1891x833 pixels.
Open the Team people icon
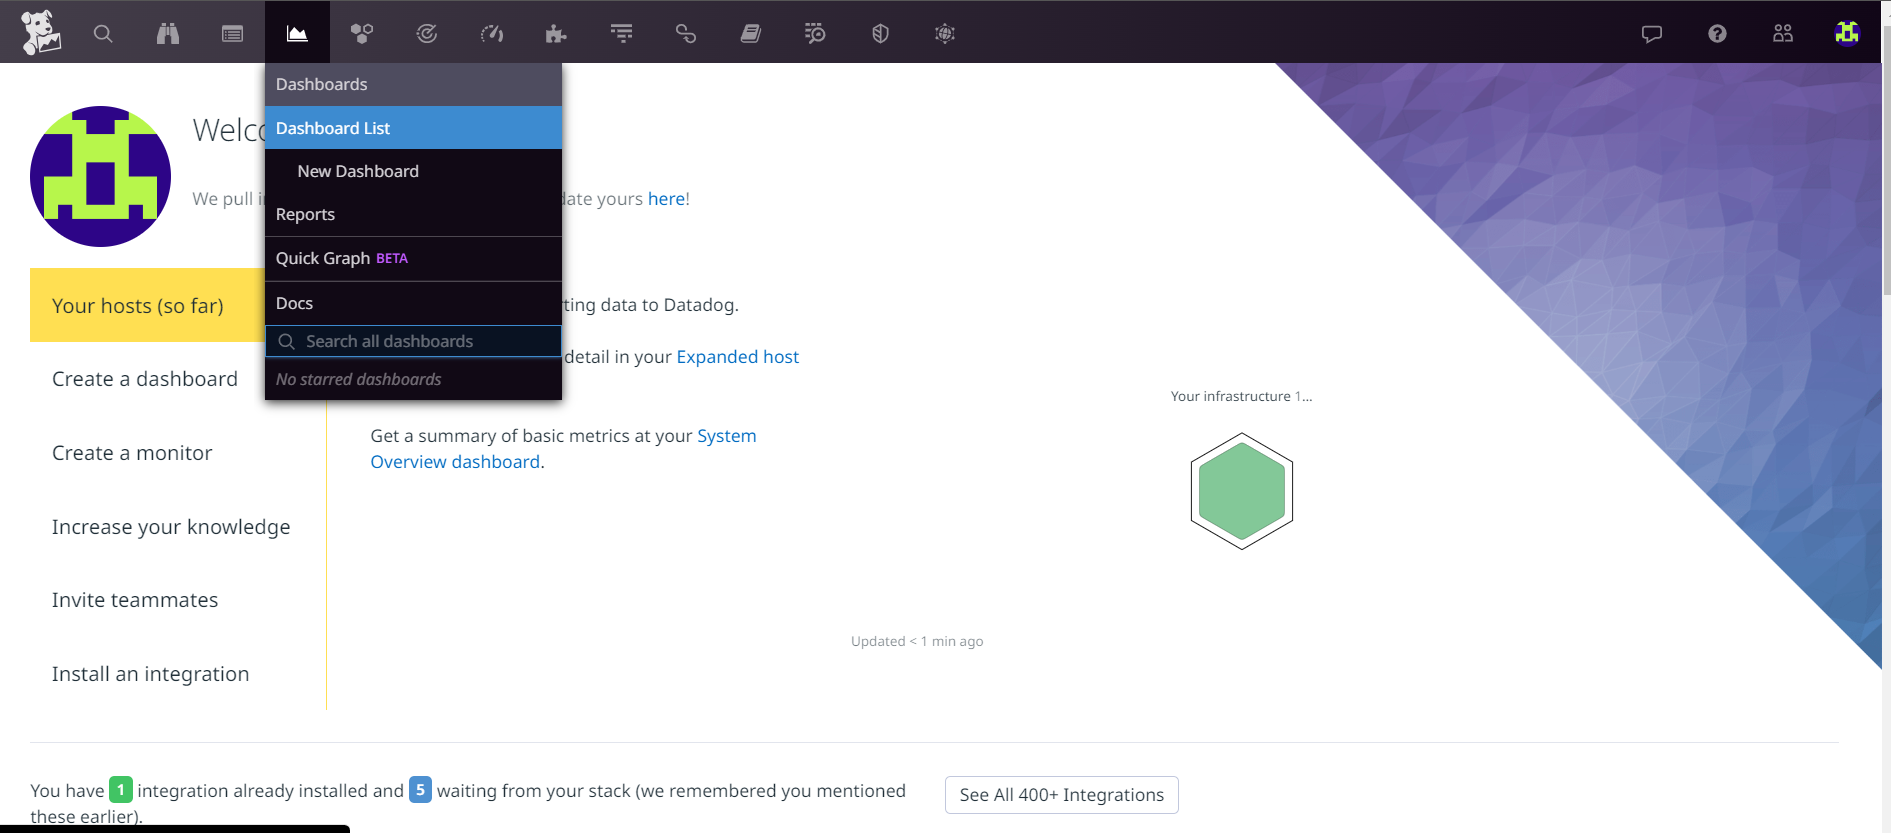point(1783,34)
